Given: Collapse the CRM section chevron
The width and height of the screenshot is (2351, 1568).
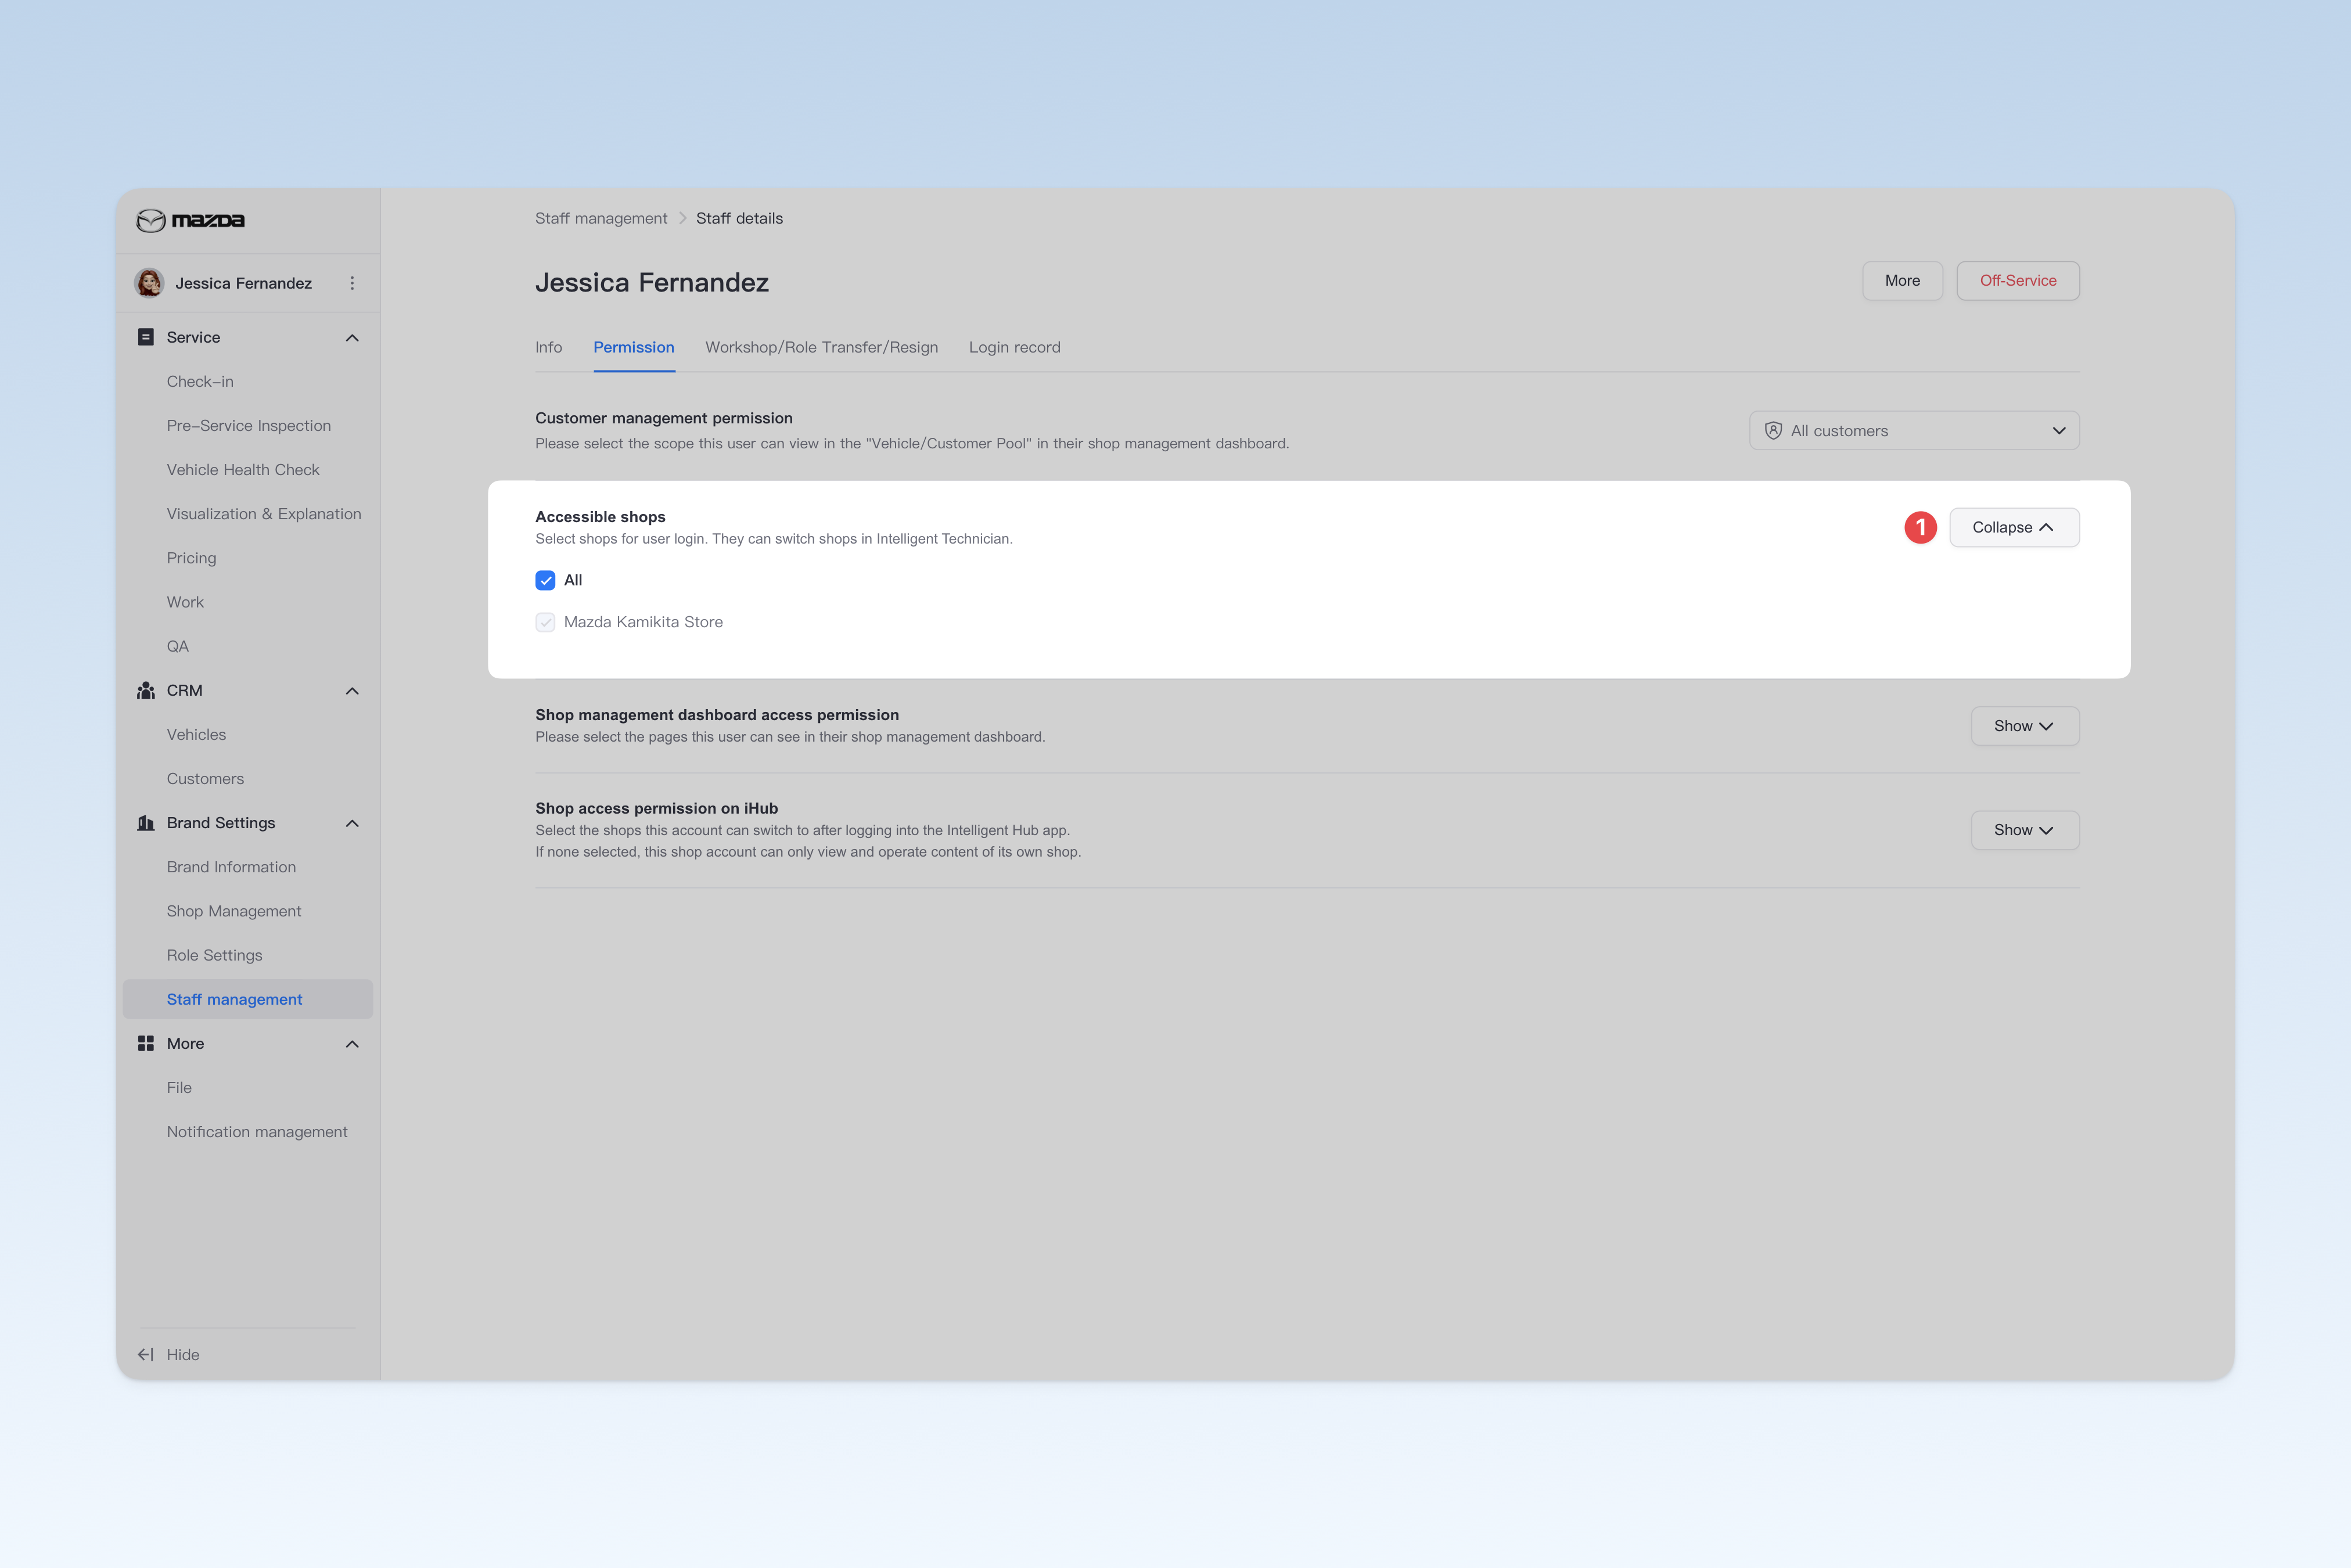Looking at the screenshot, I should click(352, 691).
